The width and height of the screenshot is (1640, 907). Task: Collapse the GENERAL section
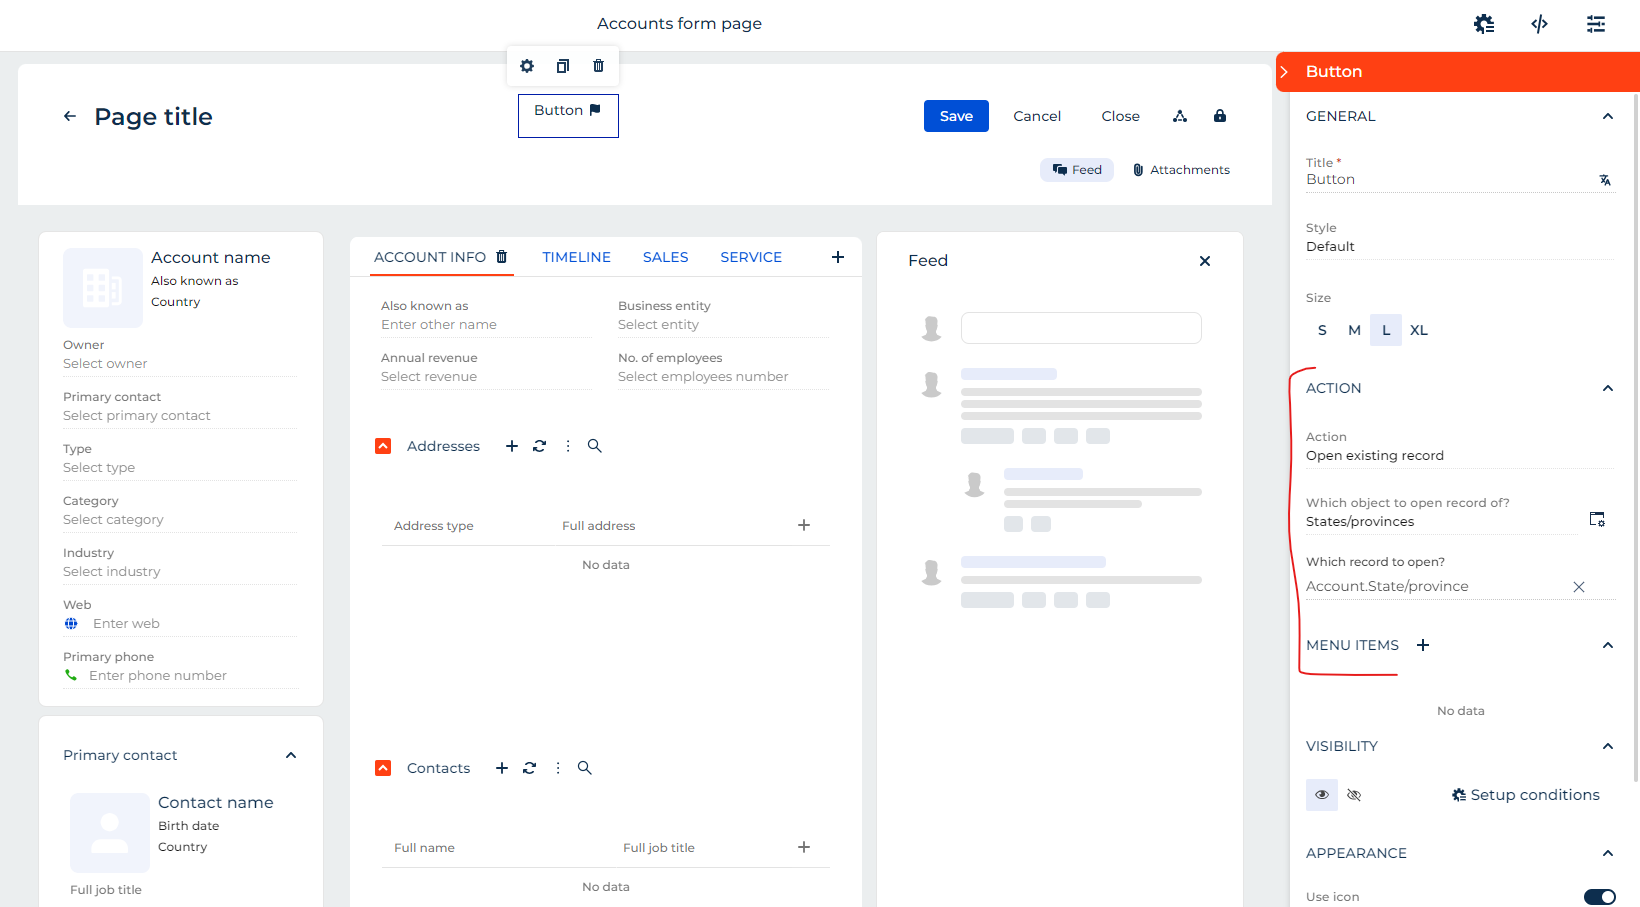(x=1608, y=116)
